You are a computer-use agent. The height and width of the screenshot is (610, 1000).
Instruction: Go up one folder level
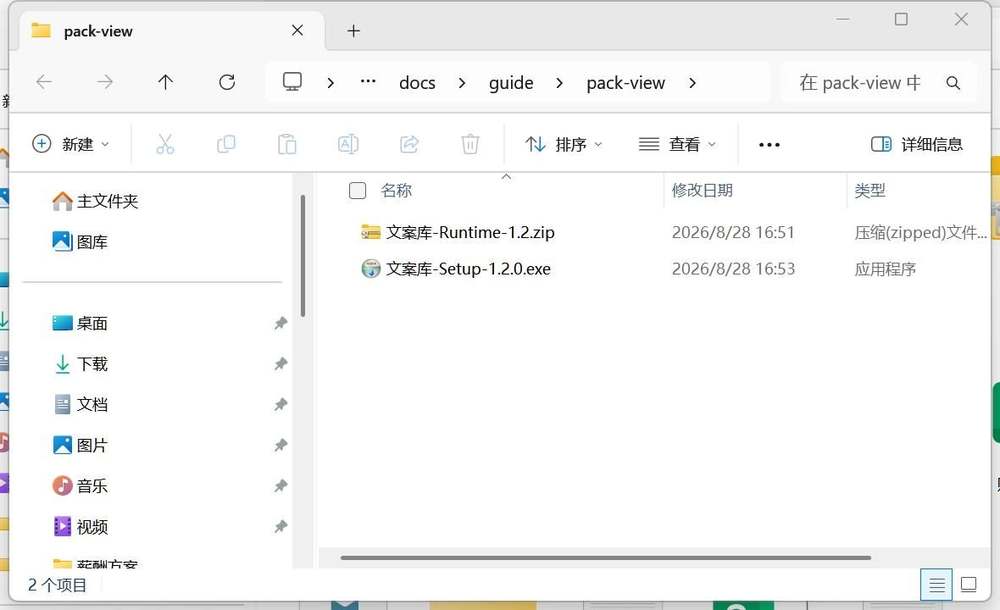tap(165, 82)
